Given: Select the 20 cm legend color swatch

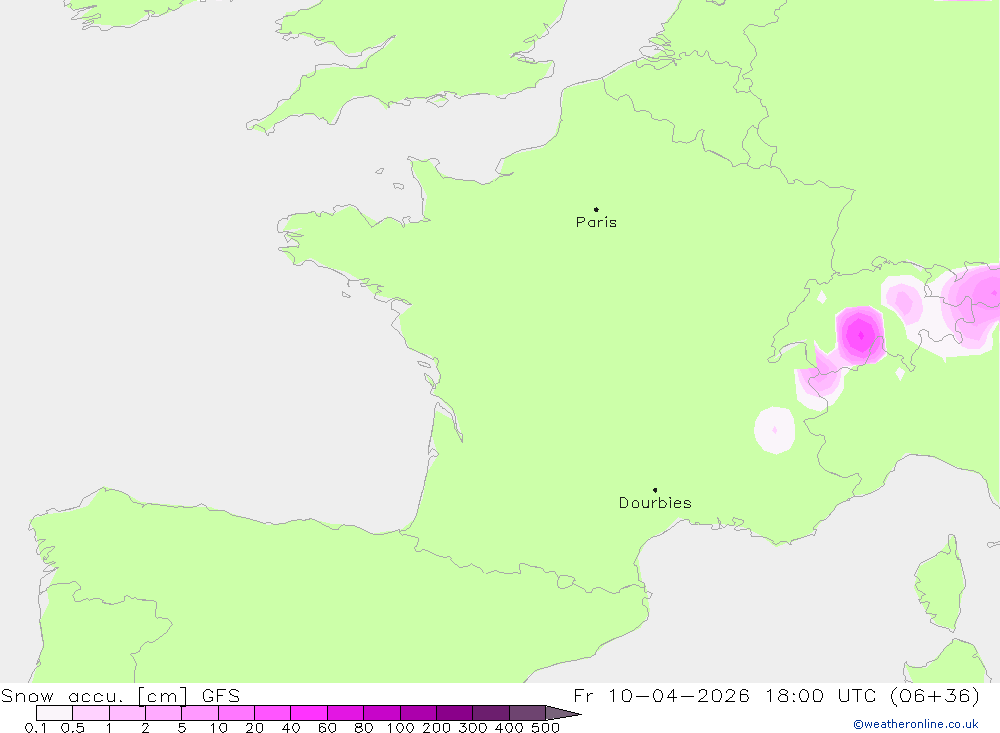Looking at the screenshot, I should [x=272, y=713].
